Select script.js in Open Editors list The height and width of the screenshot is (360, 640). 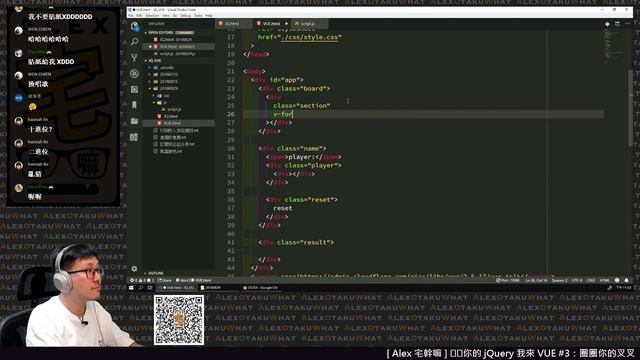[x=177, y=53]
